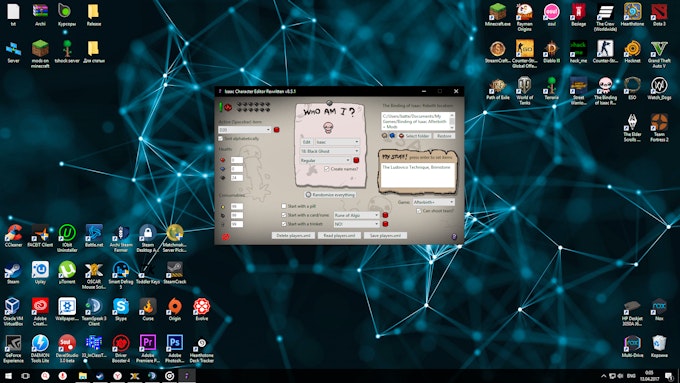Click the Randomize everything button

pyautogui.click(x=330, y=195)
